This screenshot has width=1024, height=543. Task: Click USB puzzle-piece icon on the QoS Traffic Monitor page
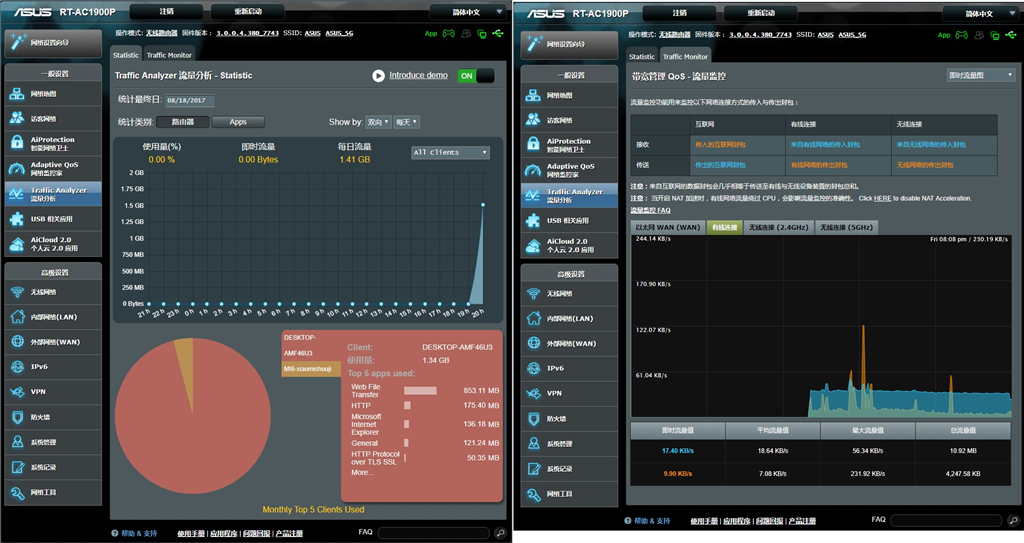click(x=534, y=220)
